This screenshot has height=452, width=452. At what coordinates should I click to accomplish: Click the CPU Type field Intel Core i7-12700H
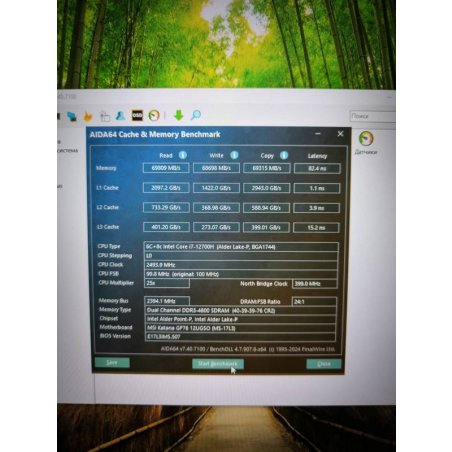[241, 247]
